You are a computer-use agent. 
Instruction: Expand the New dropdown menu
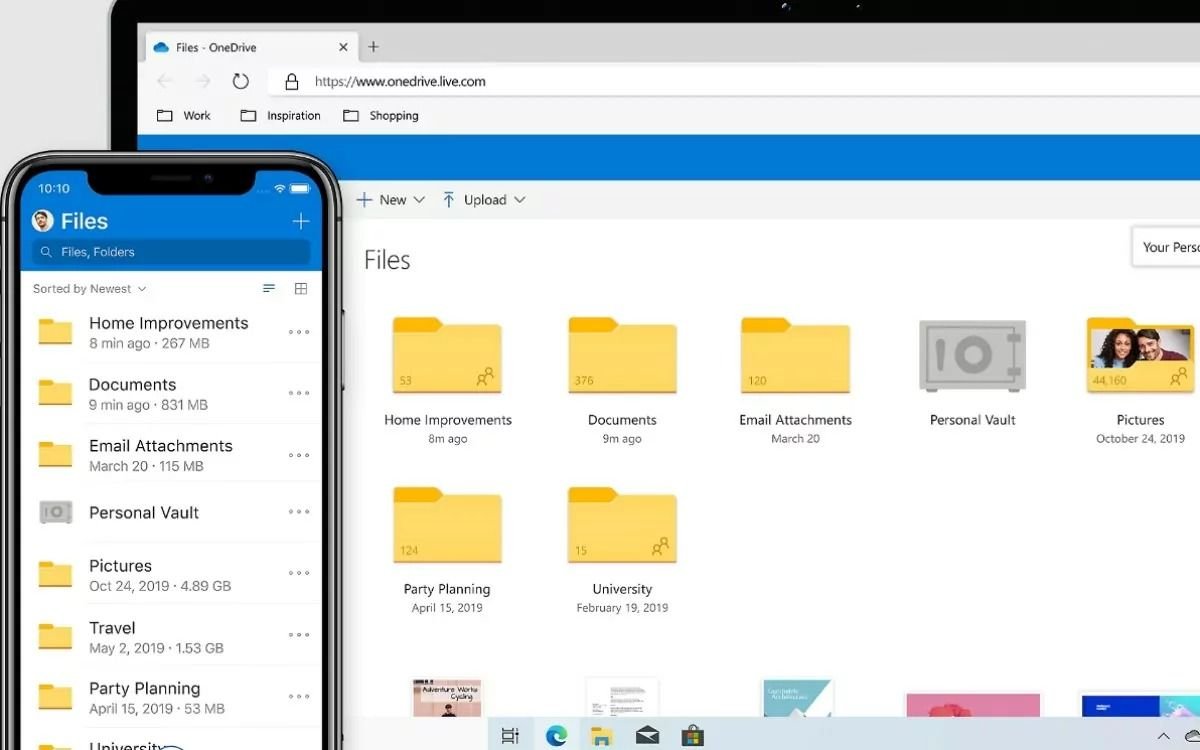click(x=391, y=199)
